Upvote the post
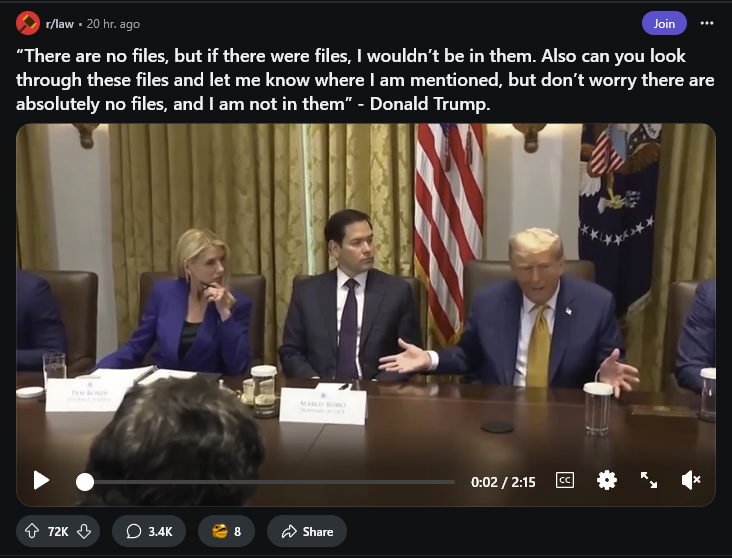The image size is (732, 558). (x=32, y=531)
